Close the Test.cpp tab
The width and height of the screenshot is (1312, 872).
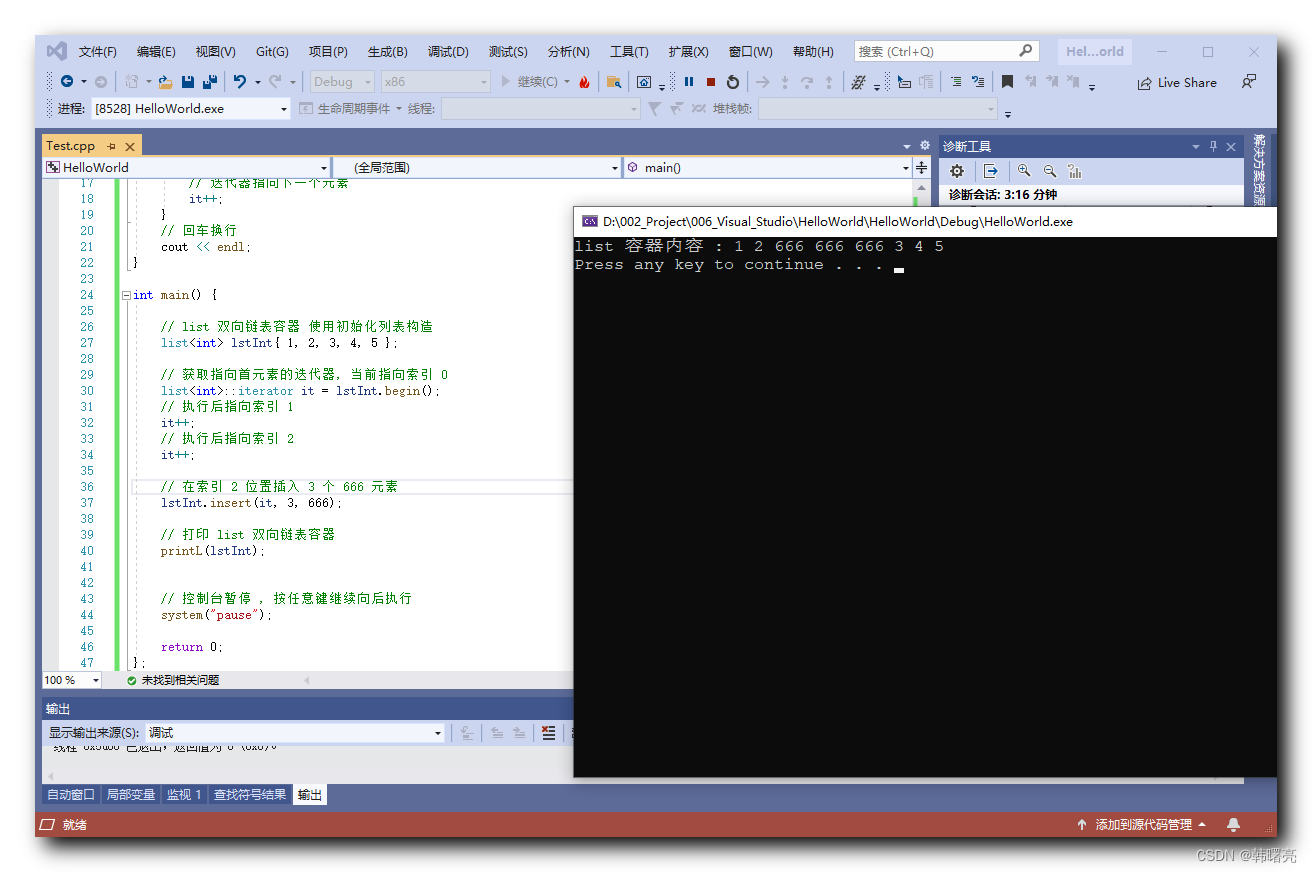point(129,146)
